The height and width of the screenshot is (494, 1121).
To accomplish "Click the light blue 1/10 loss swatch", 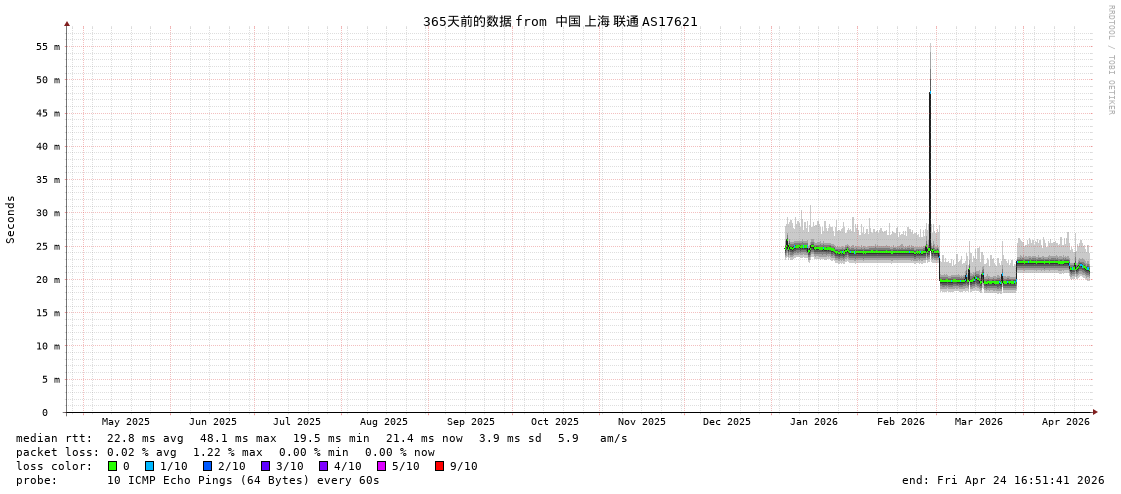I will 149,466.
